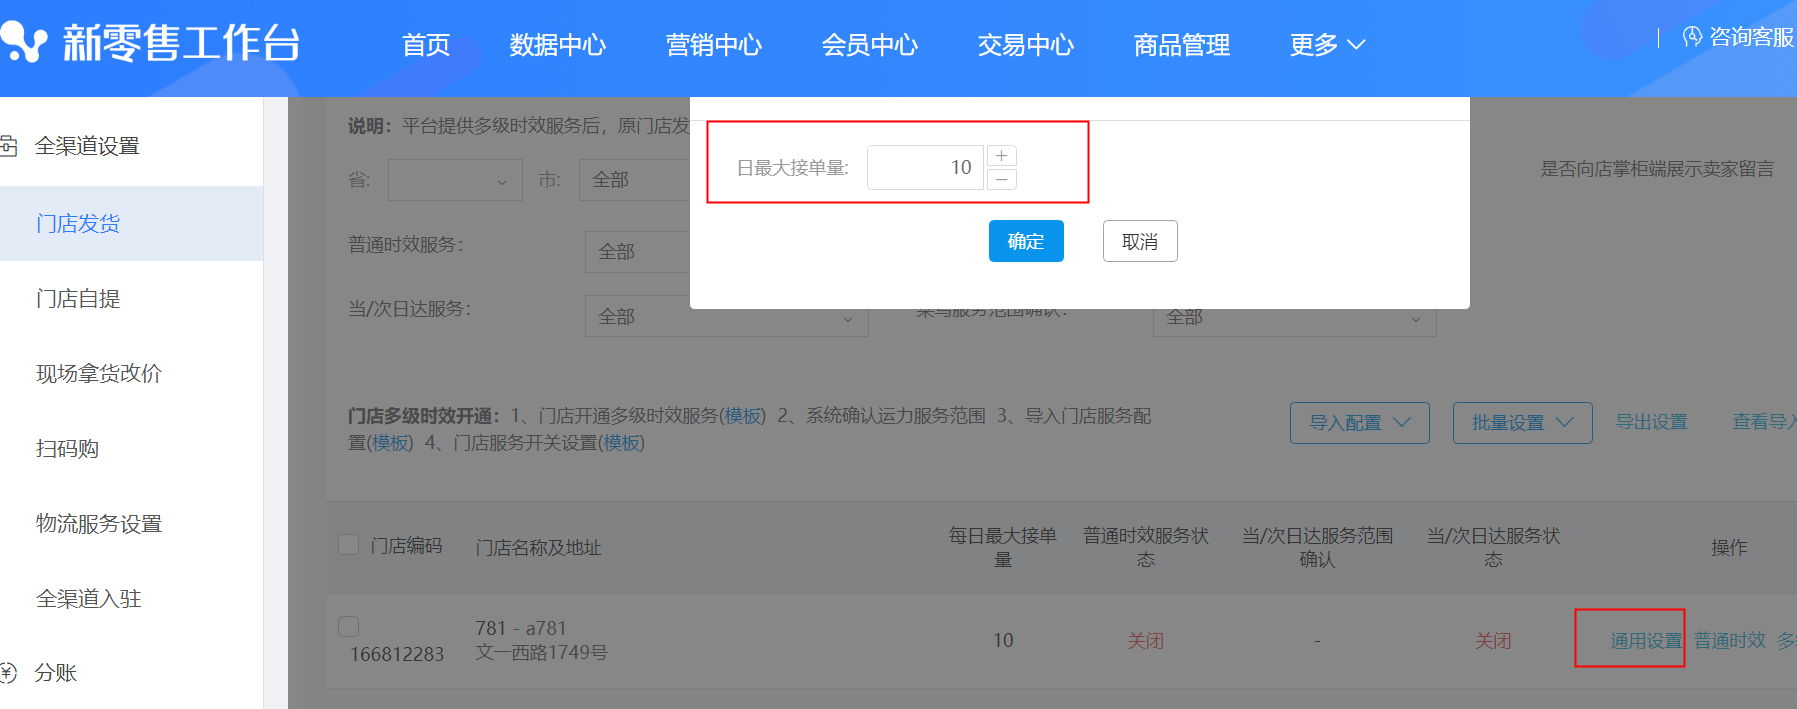Click the plus increment button for 日最大接单量

tap(1001, 156)
